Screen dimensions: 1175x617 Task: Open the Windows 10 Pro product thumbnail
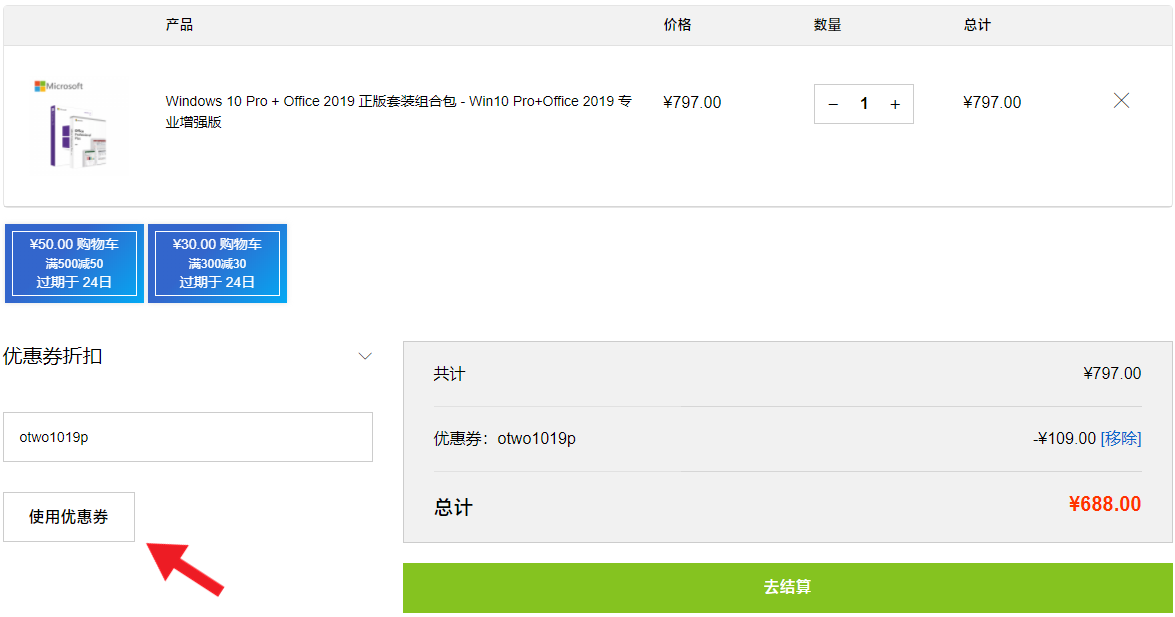pyautogui.click(x=70, y=125)
